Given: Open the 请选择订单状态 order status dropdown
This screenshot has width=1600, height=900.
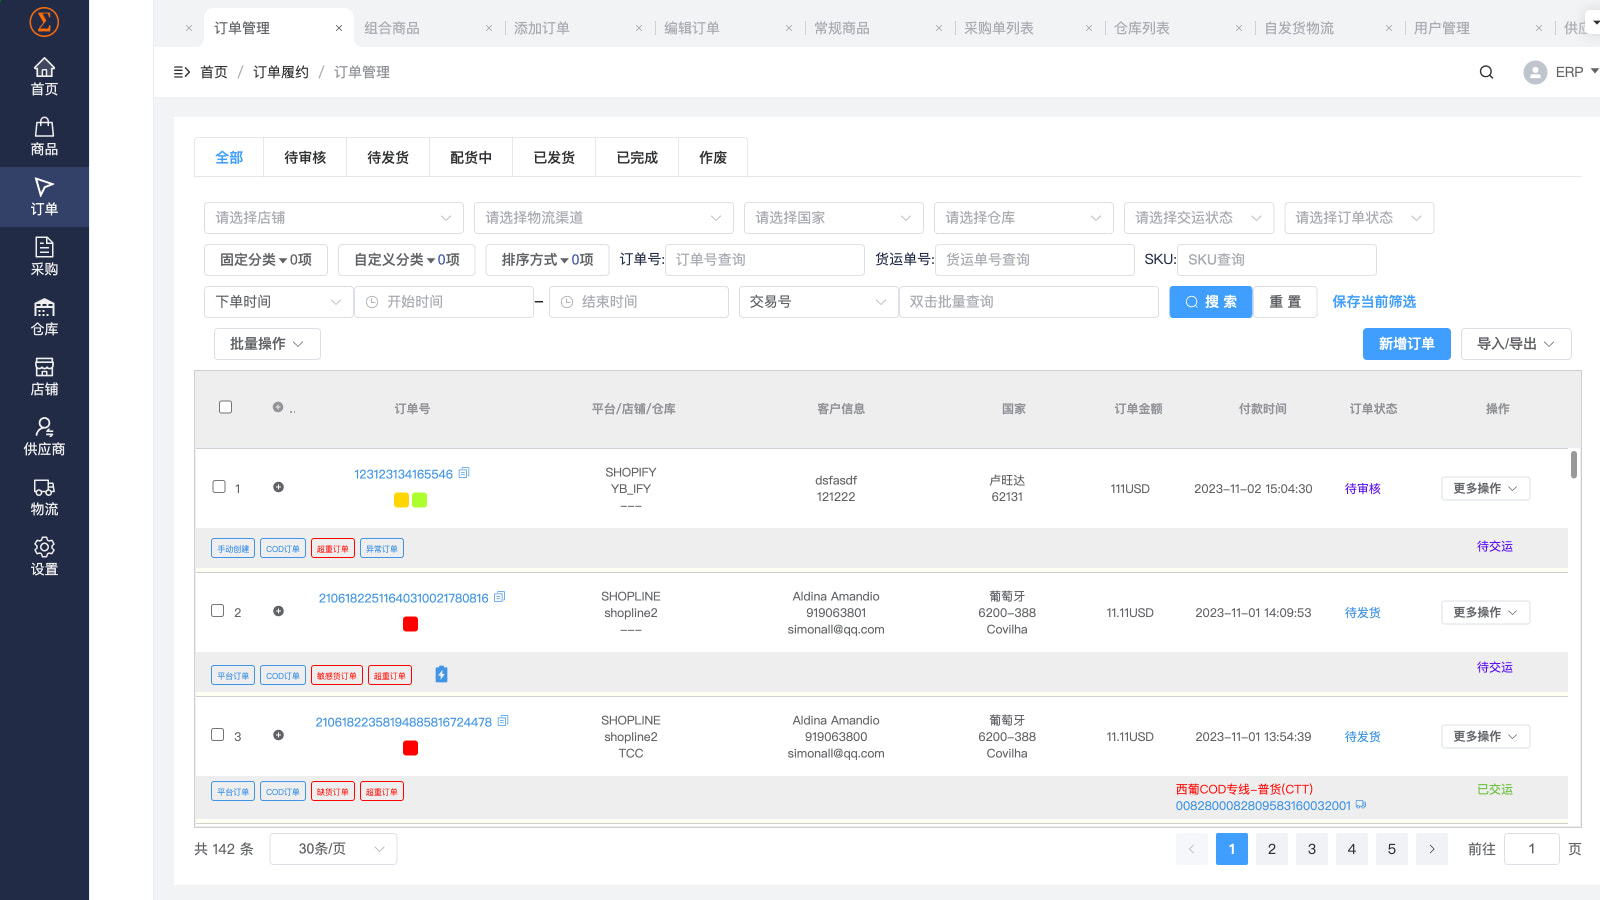Looking at the screenshot, I should [x=1359, y=218].
